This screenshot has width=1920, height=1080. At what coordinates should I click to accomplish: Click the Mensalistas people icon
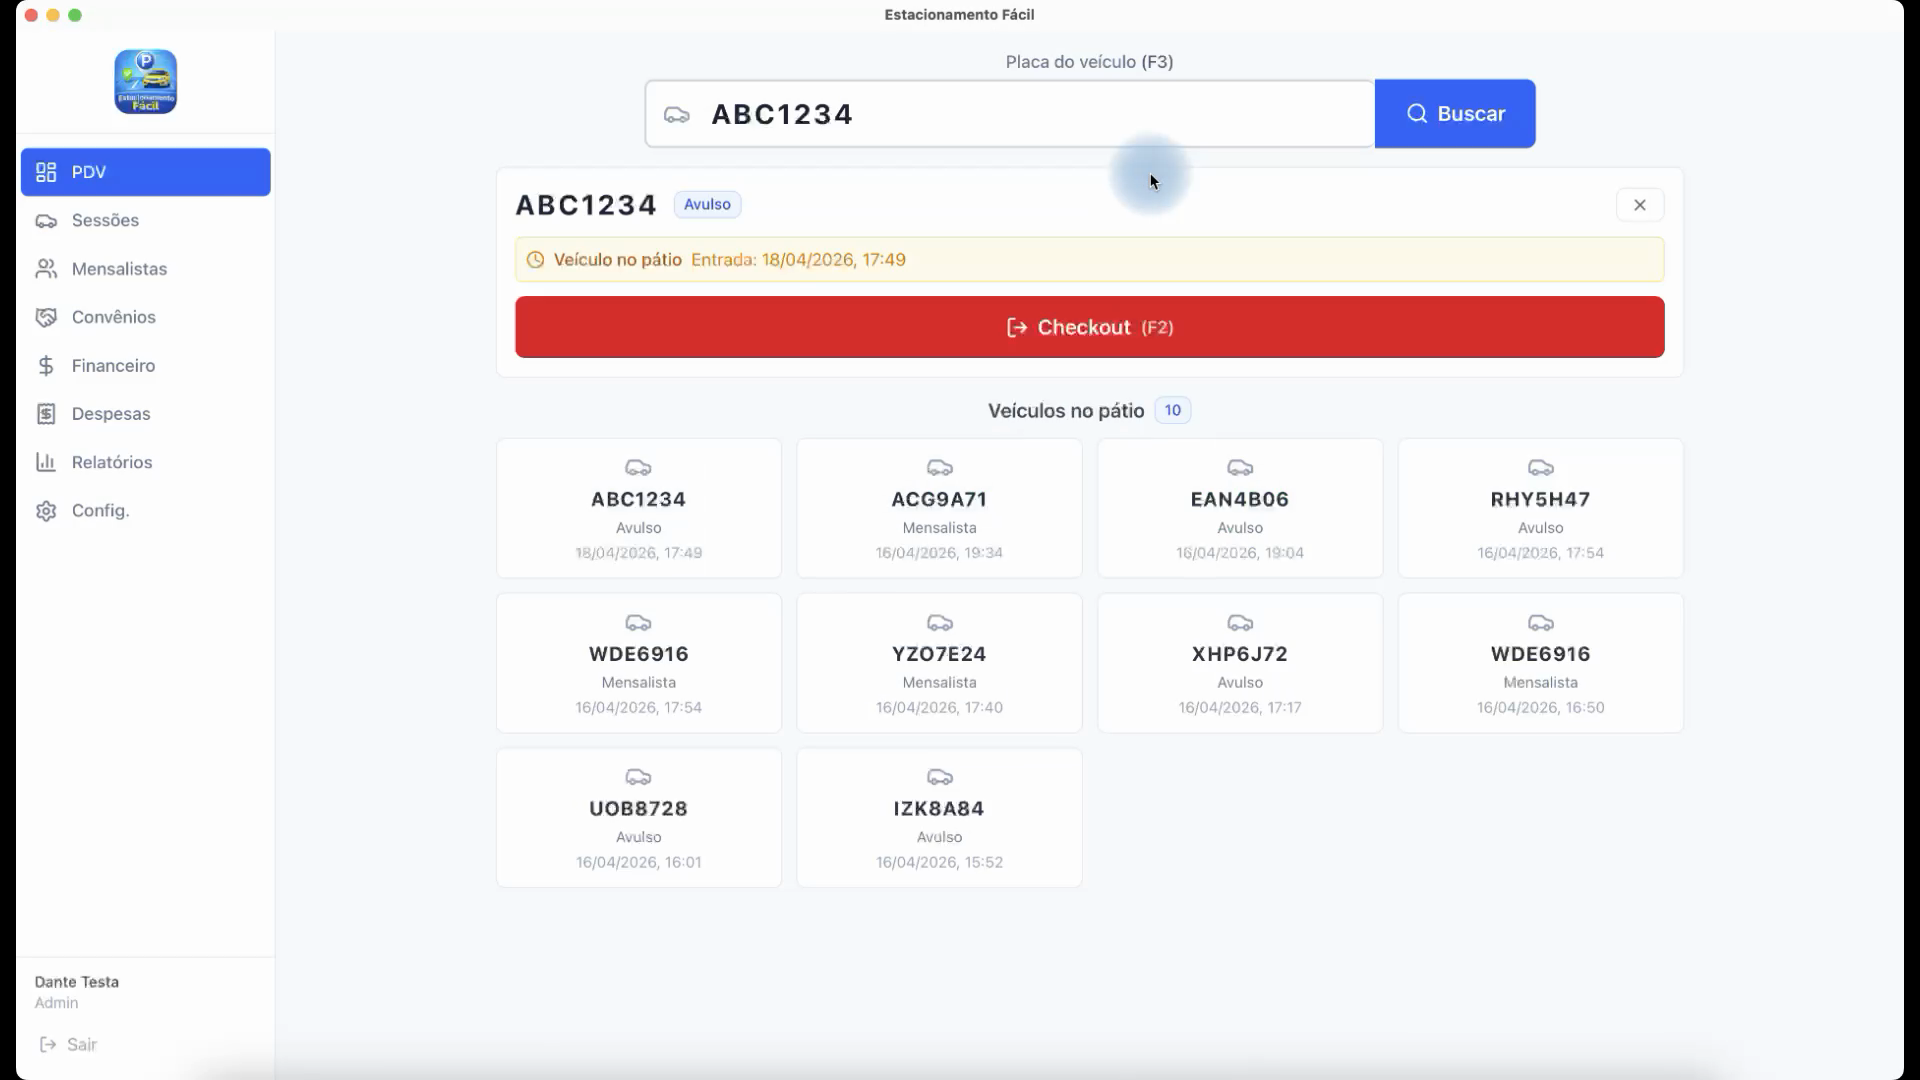46,269
